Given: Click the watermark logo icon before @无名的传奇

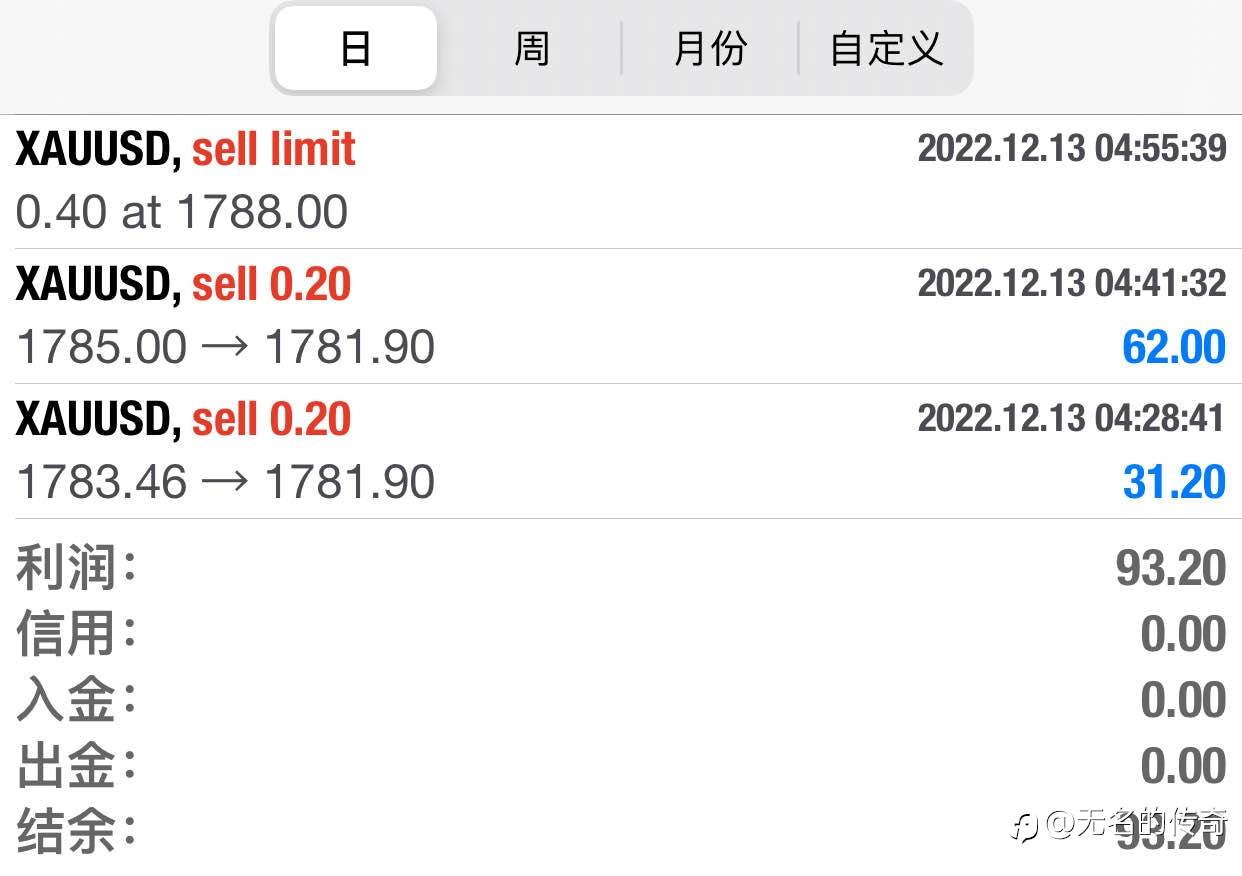Looking at the screenshot, I should [1024, 826].
